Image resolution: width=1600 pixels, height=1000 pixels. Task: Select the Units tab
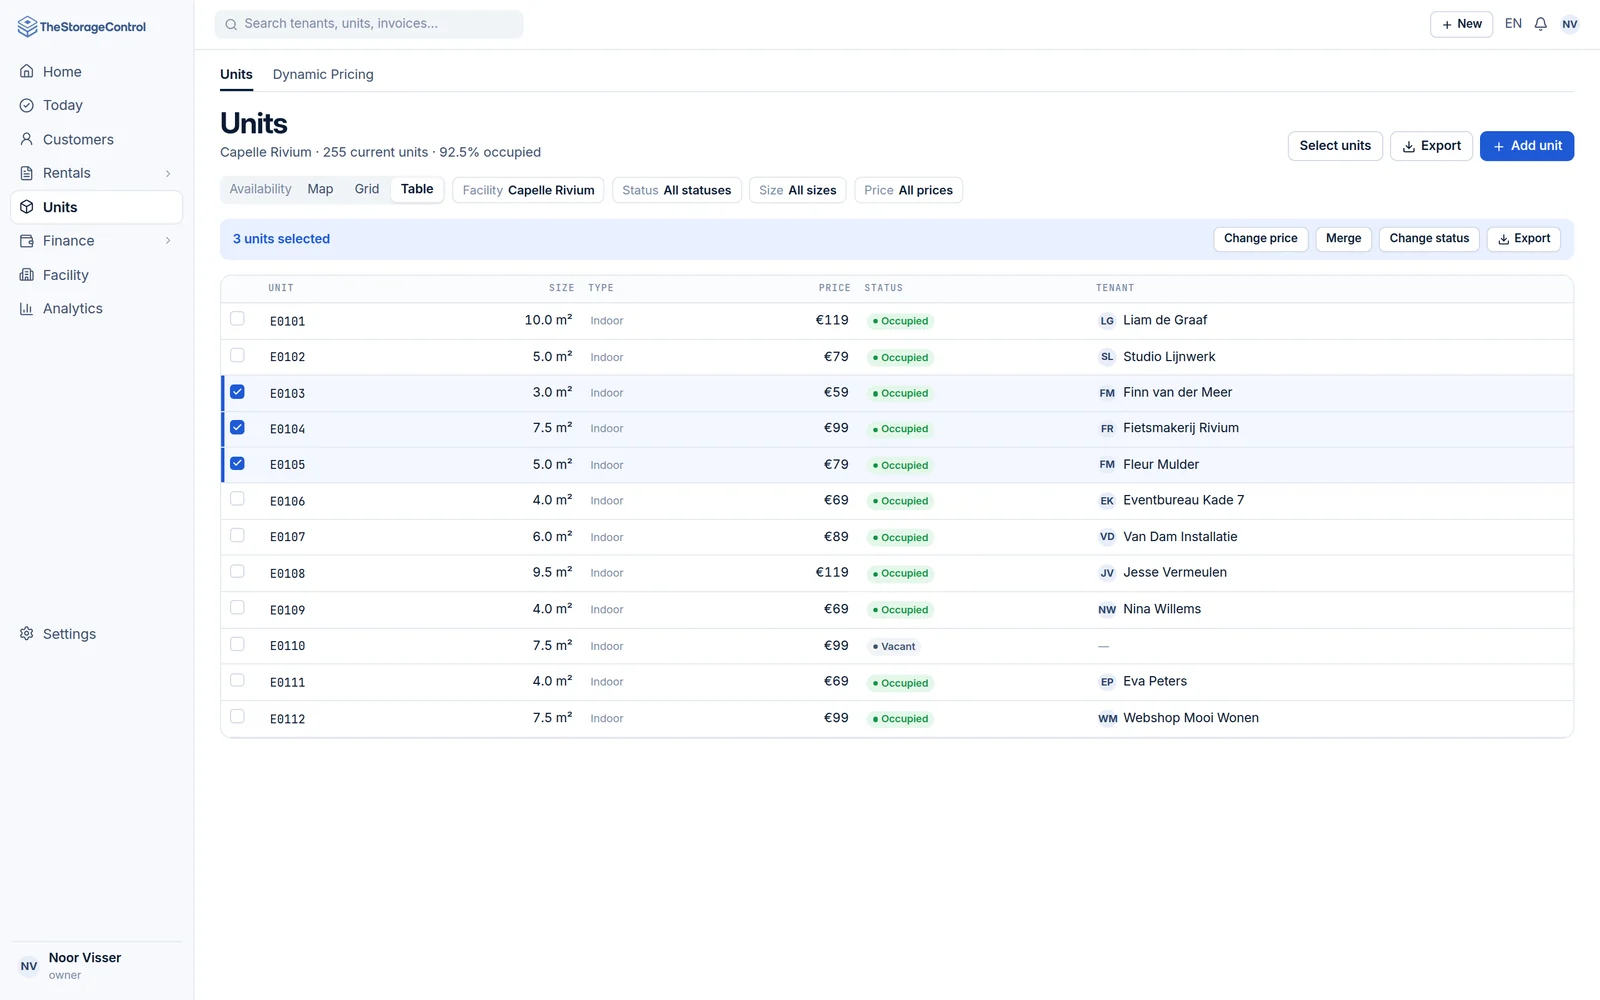pos(236,74)
